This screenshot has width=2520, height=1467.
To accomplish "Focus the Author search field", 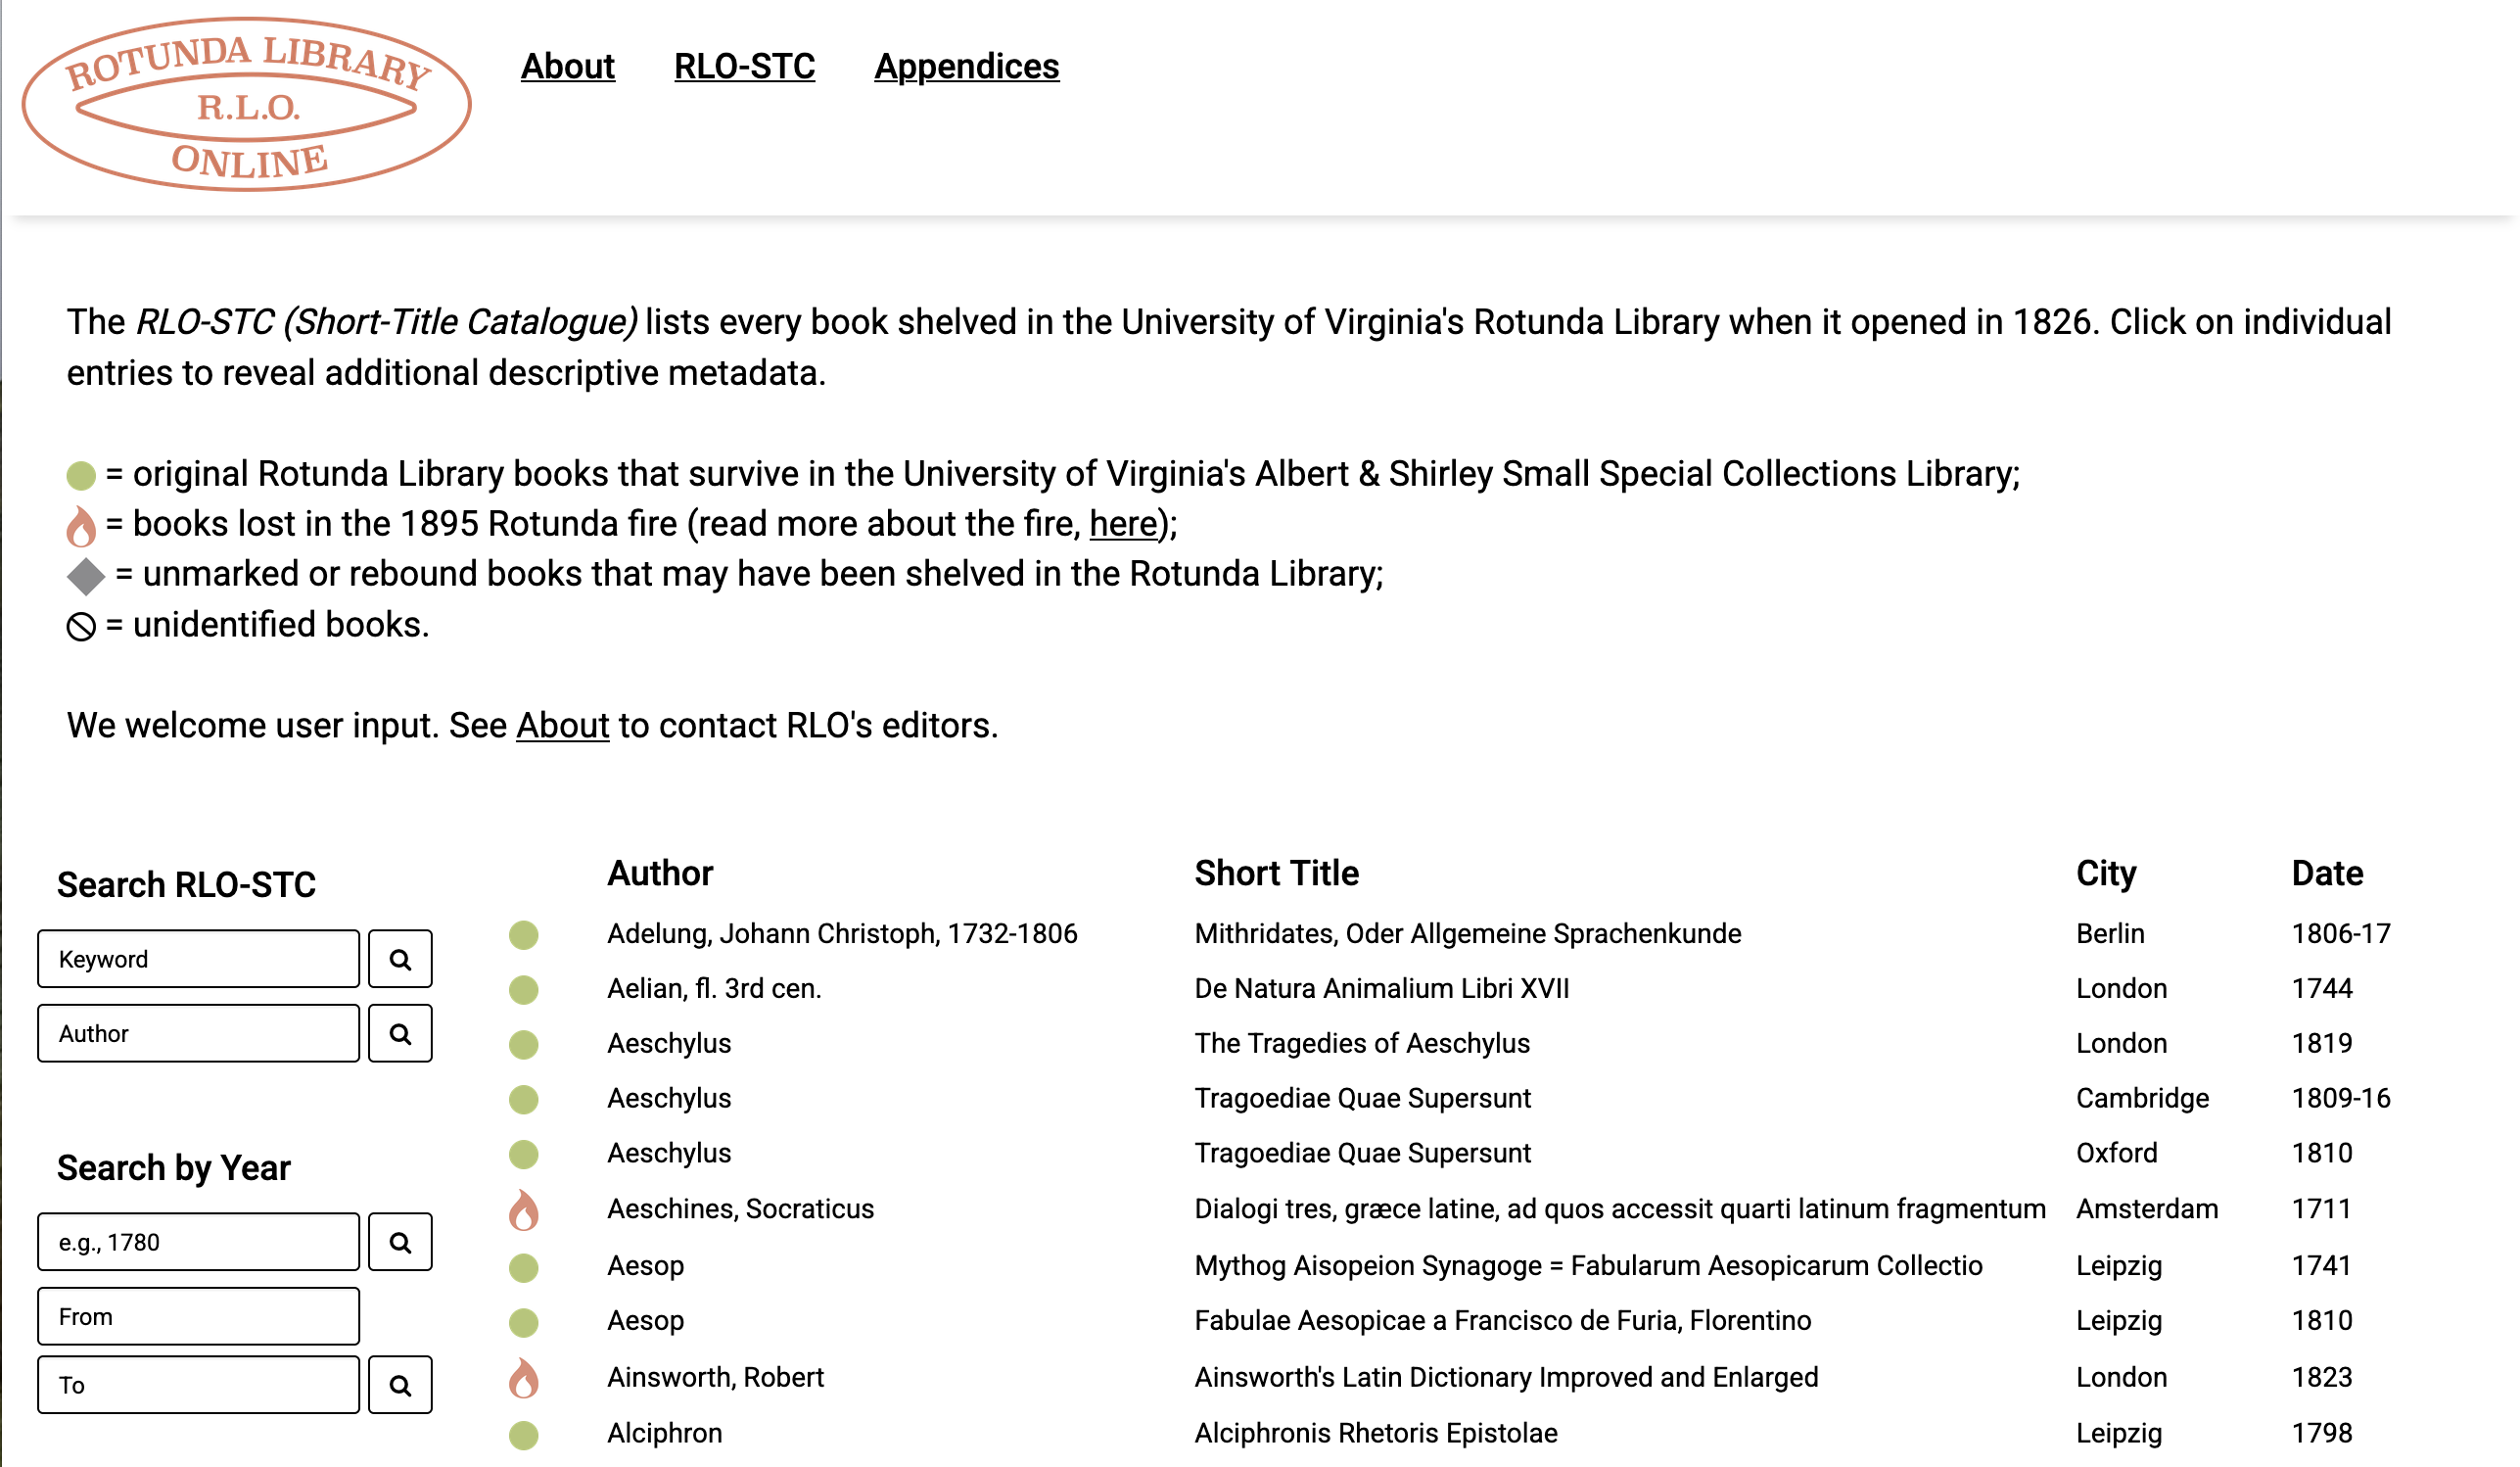I will (x=198, y=1033).
